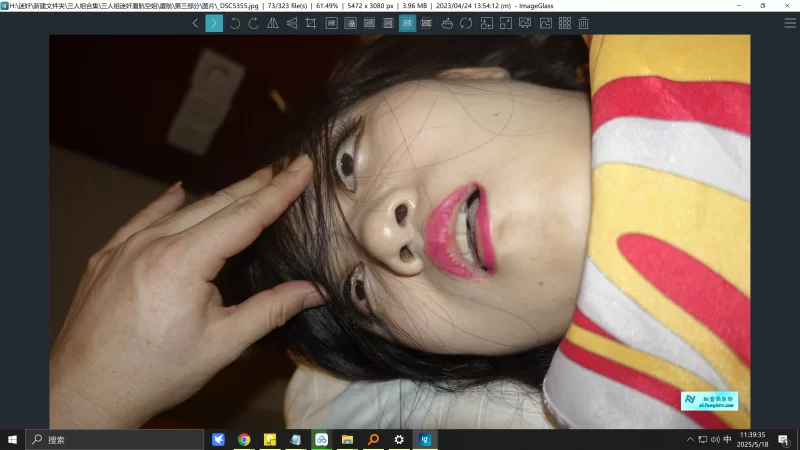Open the Windows Start menu
Viewport: 800px width, 450px height.
click(x=12, y=440)
